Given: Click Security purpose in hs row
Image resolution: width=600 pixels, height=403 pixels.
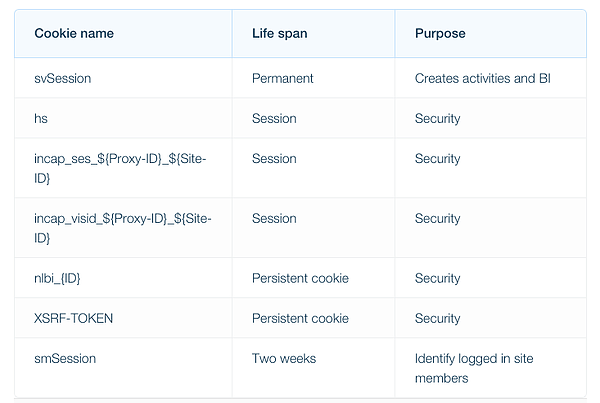Looking at the screenshot, I should [437, 119].
